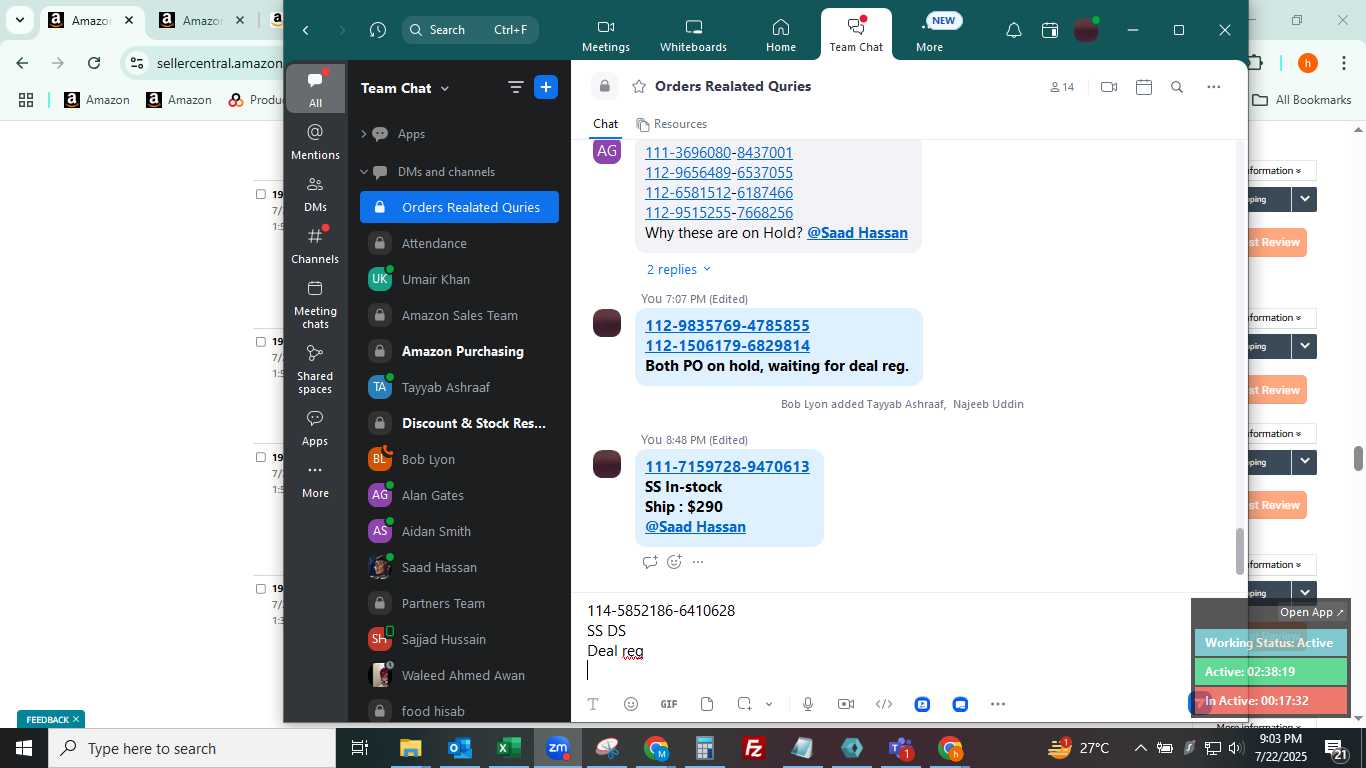Open chat with Umair Khan

pyautogui.click(x=459, y=279)
